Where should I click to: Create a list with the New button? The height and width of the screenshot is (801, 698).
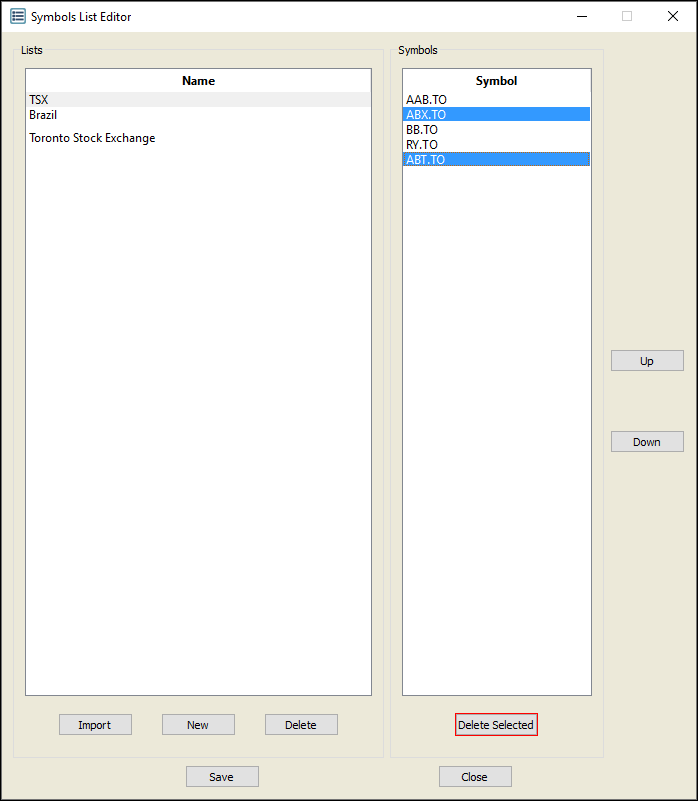click(x=198, y=725)
